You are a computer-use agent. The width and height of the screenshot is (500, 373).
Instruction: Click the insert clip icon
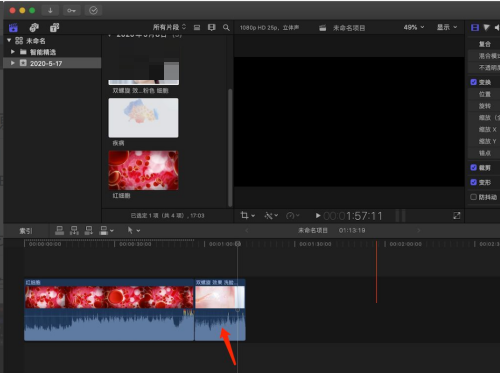click(x=74, y=230)
